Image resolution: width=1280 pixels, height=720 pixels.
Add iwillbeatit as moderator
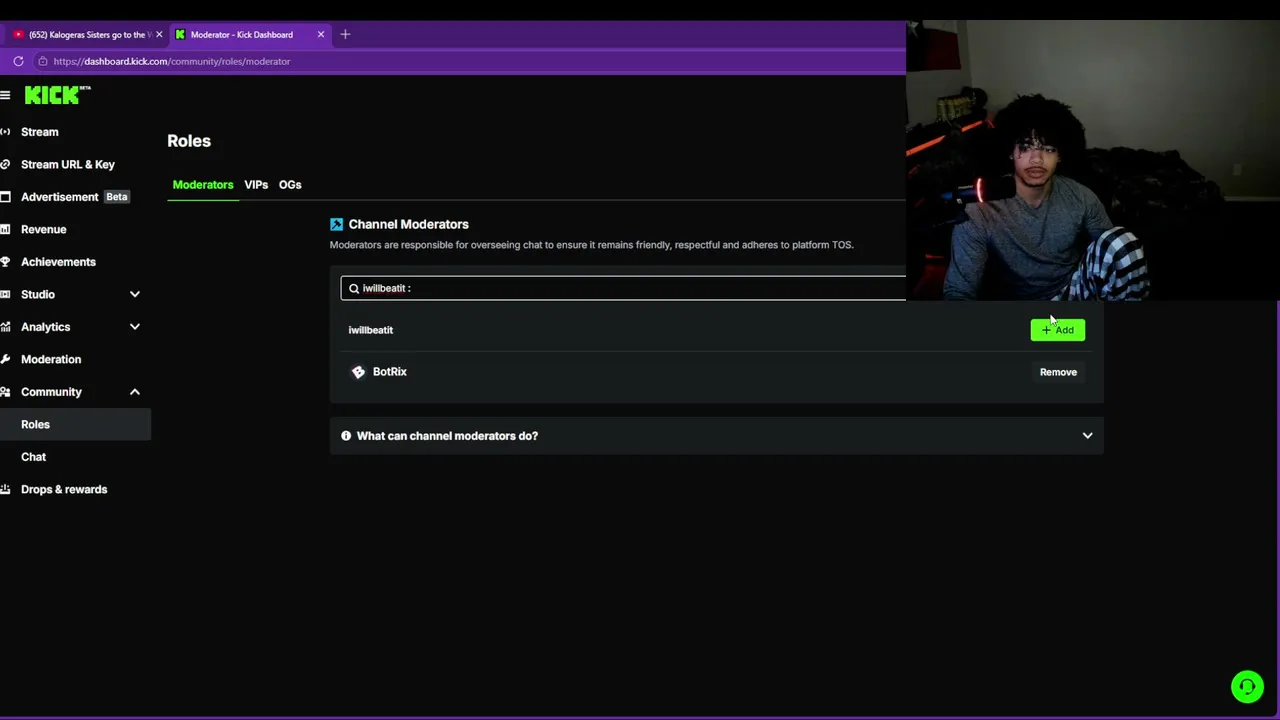(x=1058, y=330)
